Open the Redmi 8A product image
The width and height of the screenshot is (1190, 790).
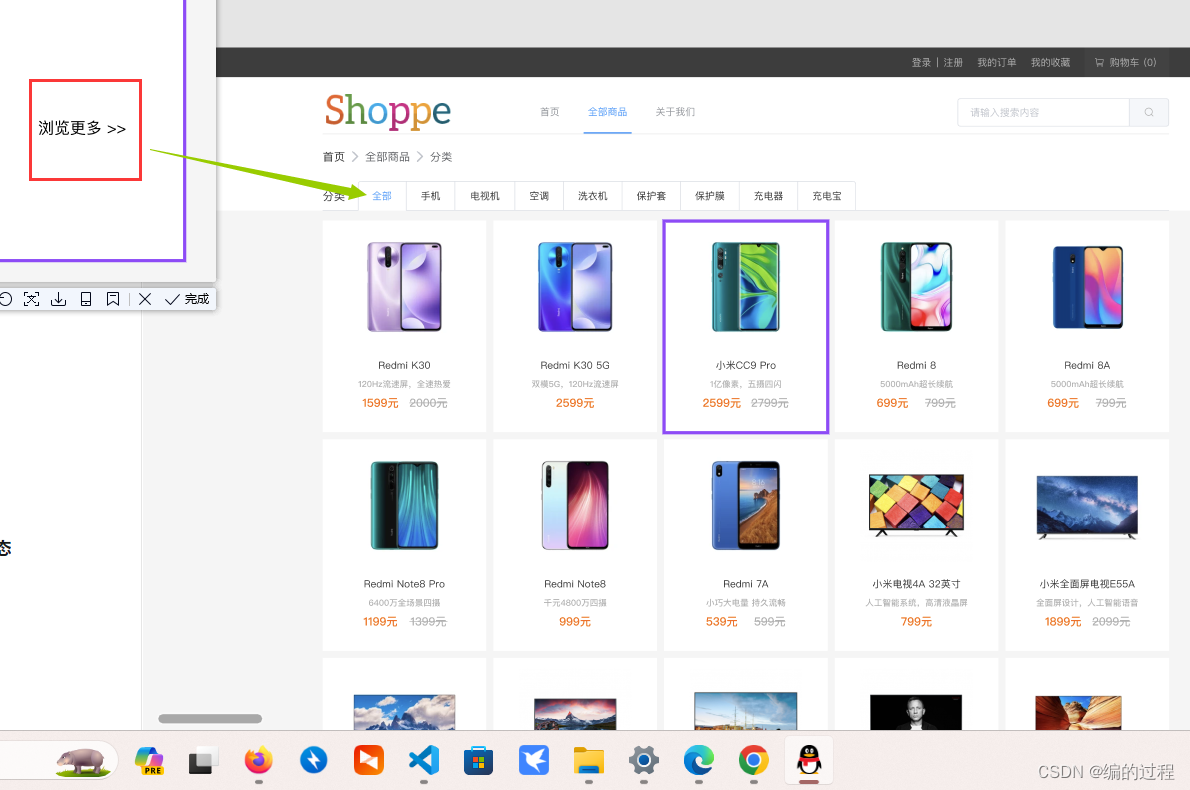click(x=1088, y=287)
